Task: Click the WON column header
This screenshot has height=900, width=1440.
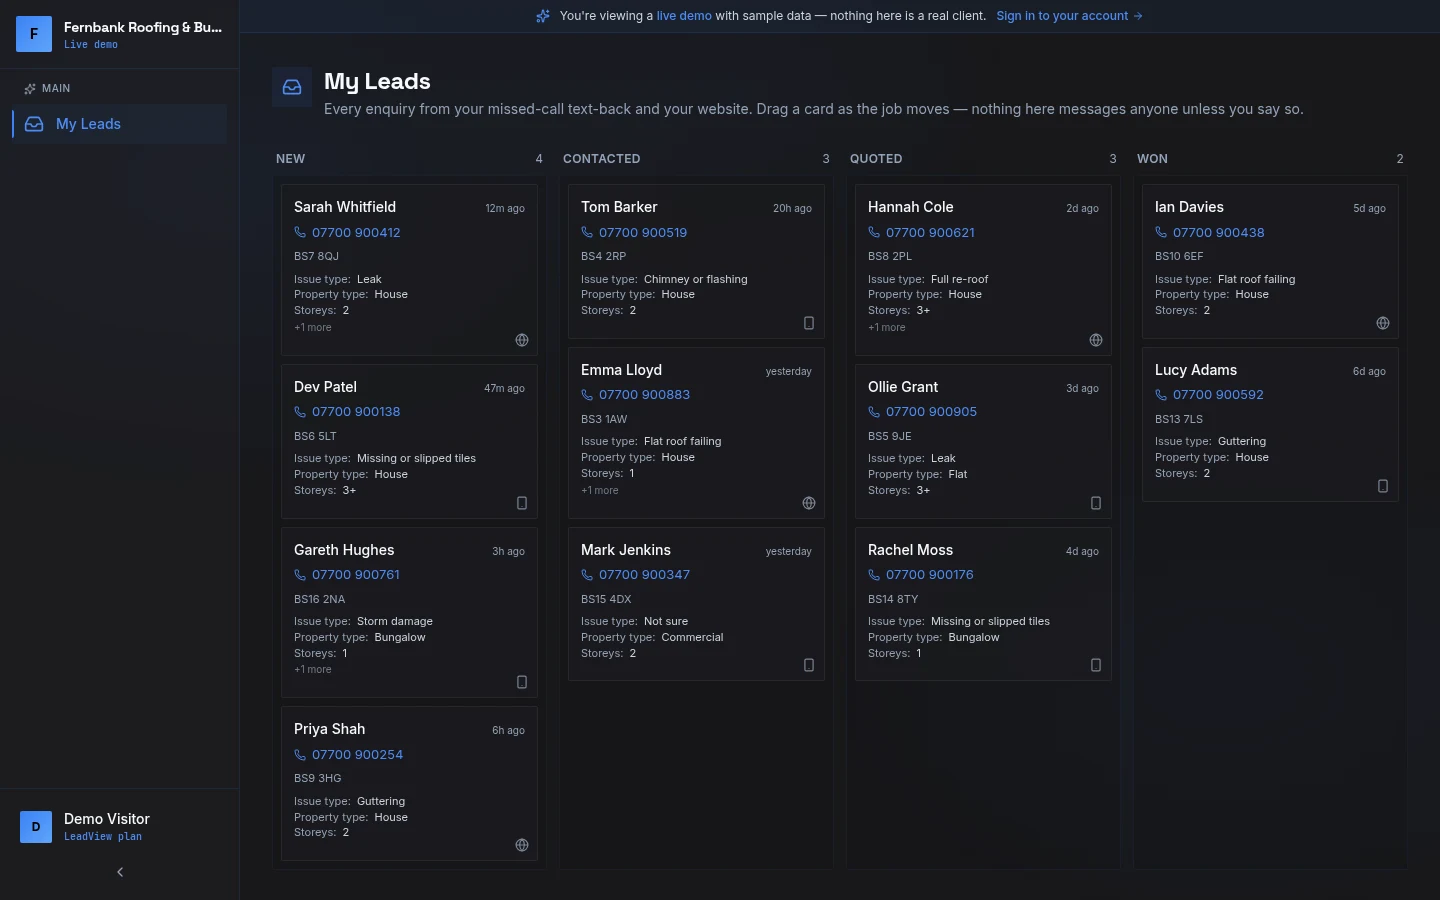Action: click(1152, 159)
